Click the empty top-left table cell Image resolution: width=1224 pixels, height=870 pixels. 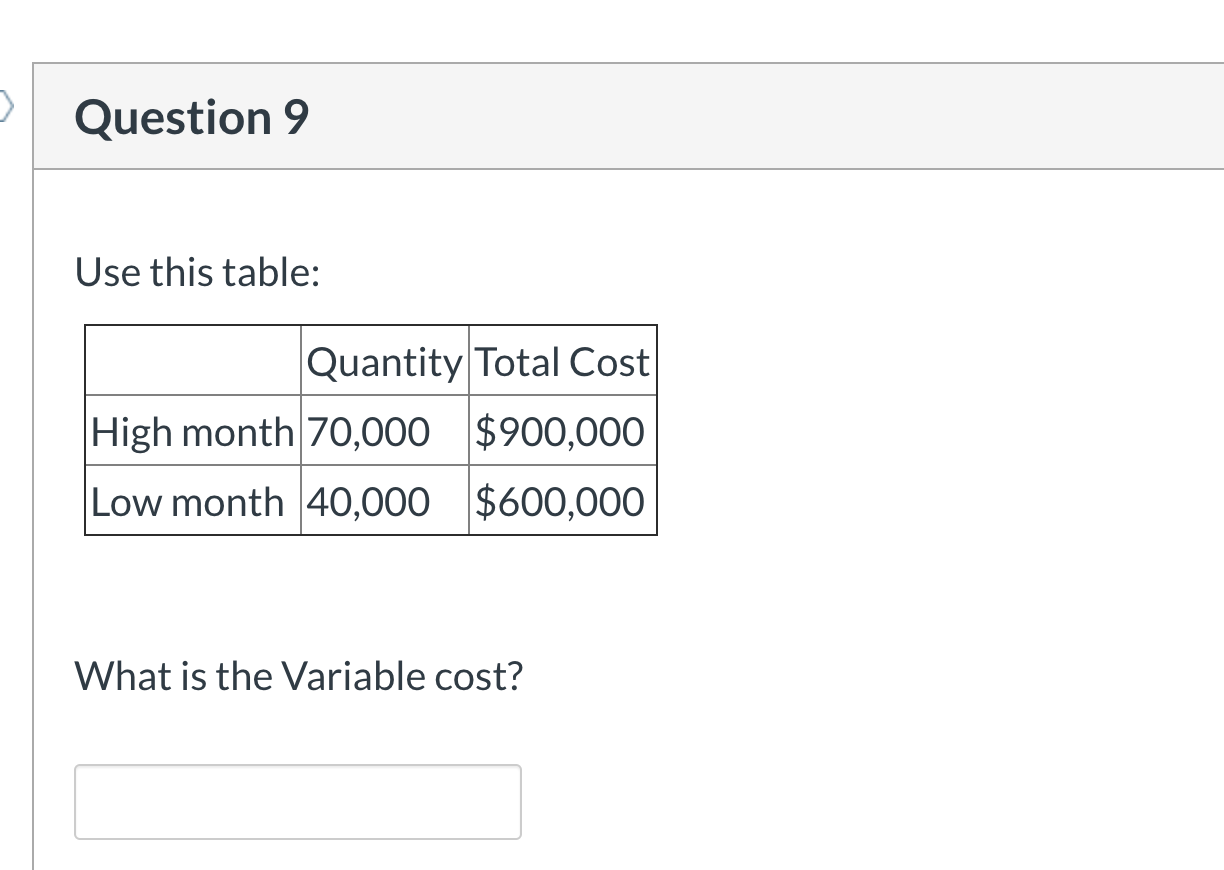click(x=192, y=362)
